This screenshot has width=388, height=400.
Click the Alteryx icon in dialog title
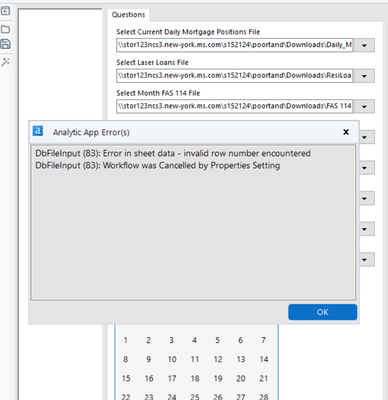coord(38,131)
